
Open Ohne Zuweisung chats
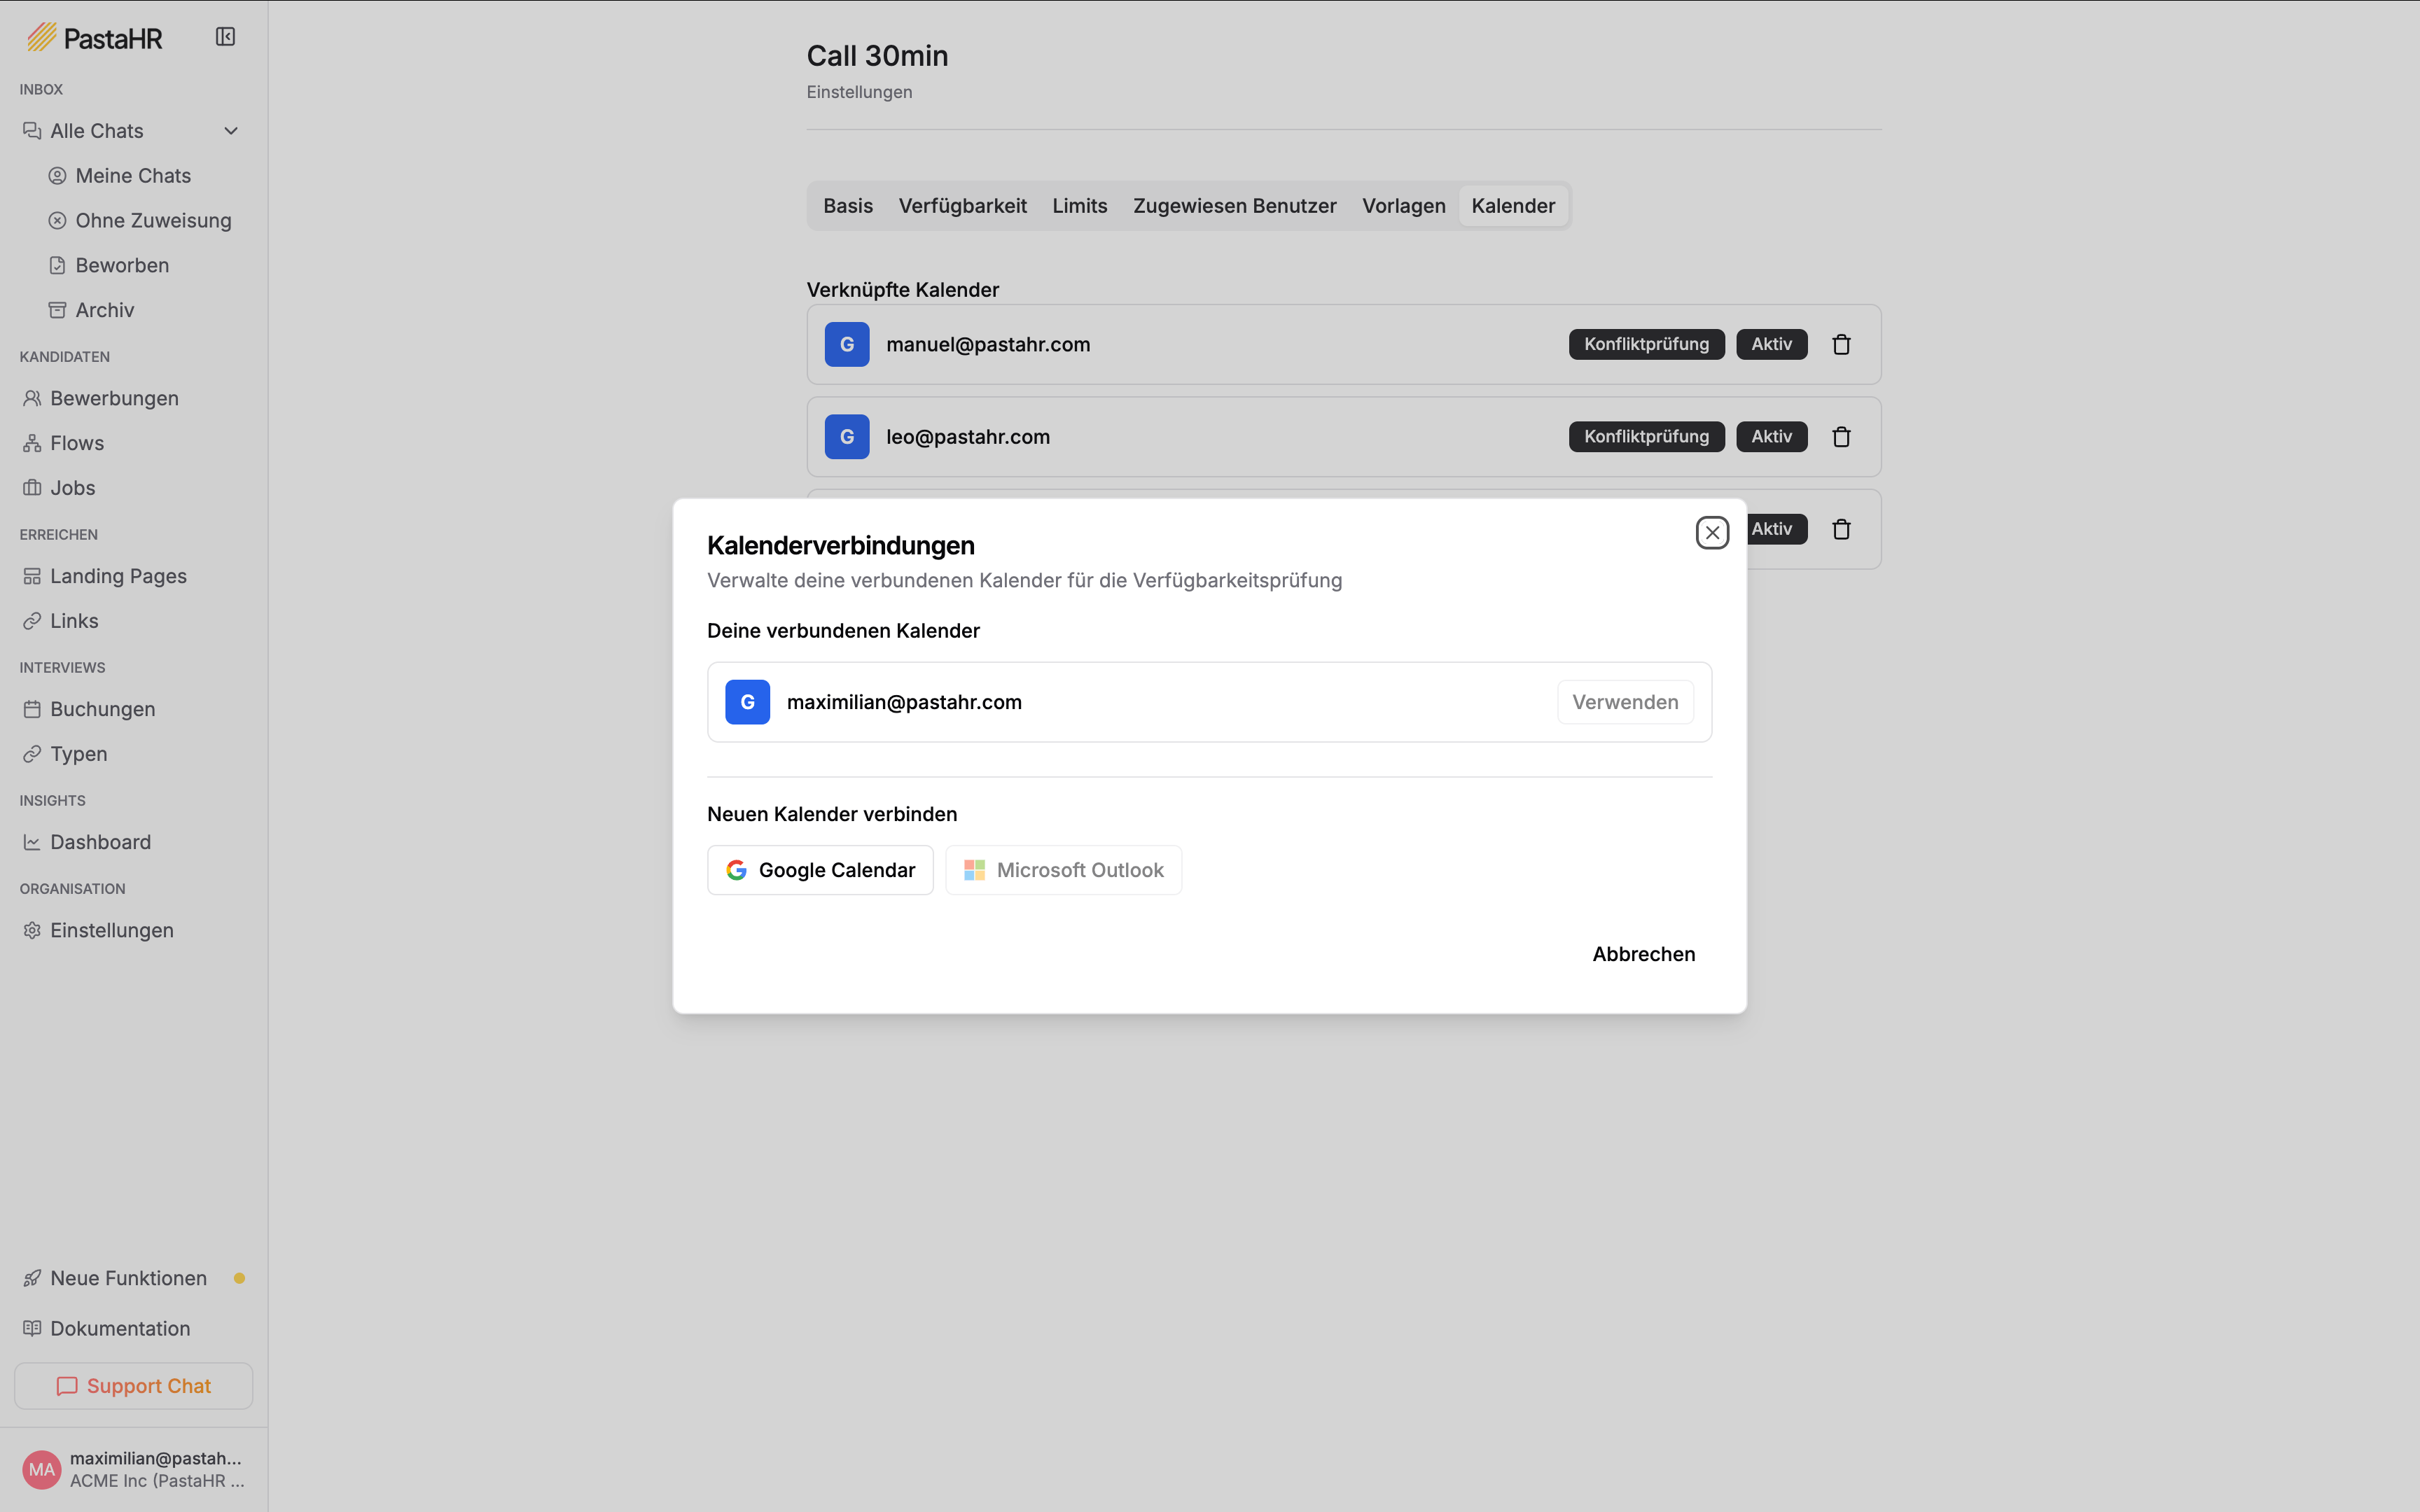click(140, 221)
